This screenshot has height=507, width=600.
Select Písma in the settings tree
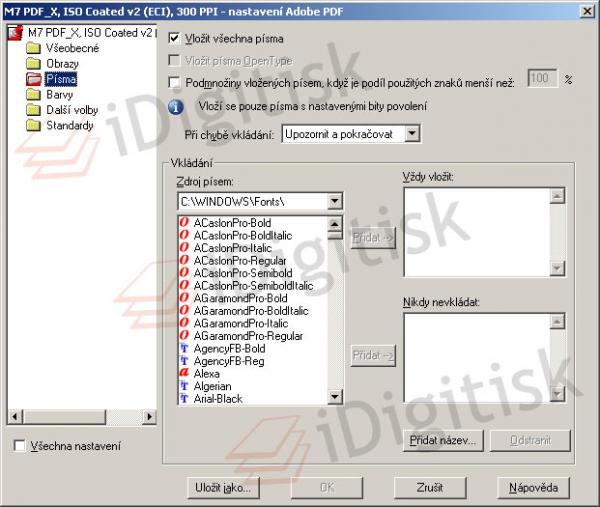point(61,79)
